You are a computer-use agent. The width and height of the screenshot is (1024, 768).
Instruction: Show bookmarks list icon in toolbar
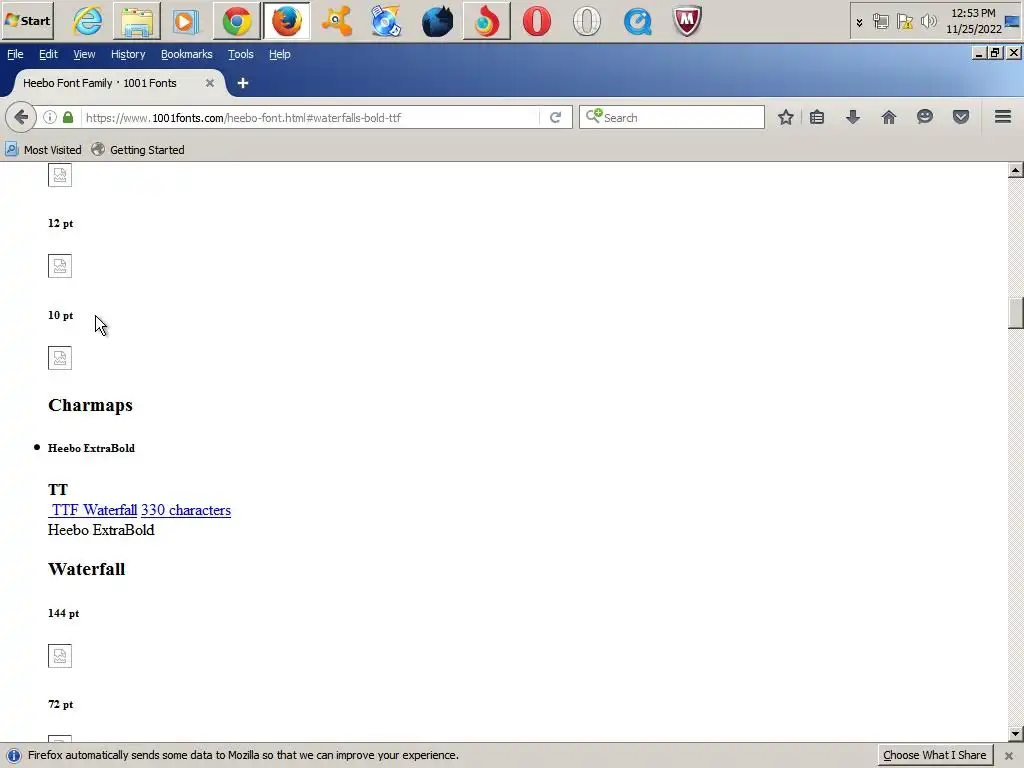[x=817, y=118]
